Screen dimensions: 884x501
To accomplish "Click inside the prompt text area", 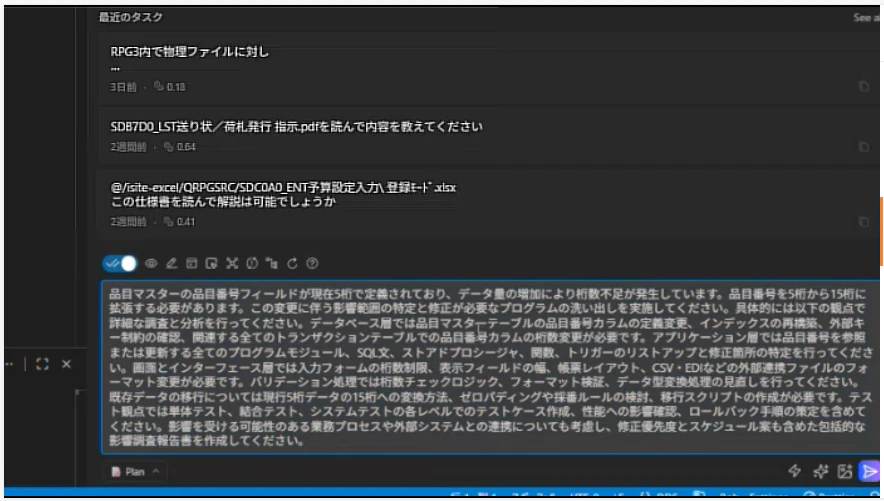I will point(489,367).
